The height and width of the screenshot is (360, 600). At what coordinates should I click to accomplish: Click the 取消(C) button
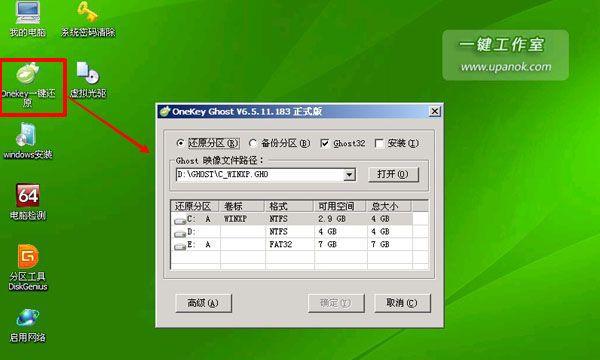coord(402,303)
